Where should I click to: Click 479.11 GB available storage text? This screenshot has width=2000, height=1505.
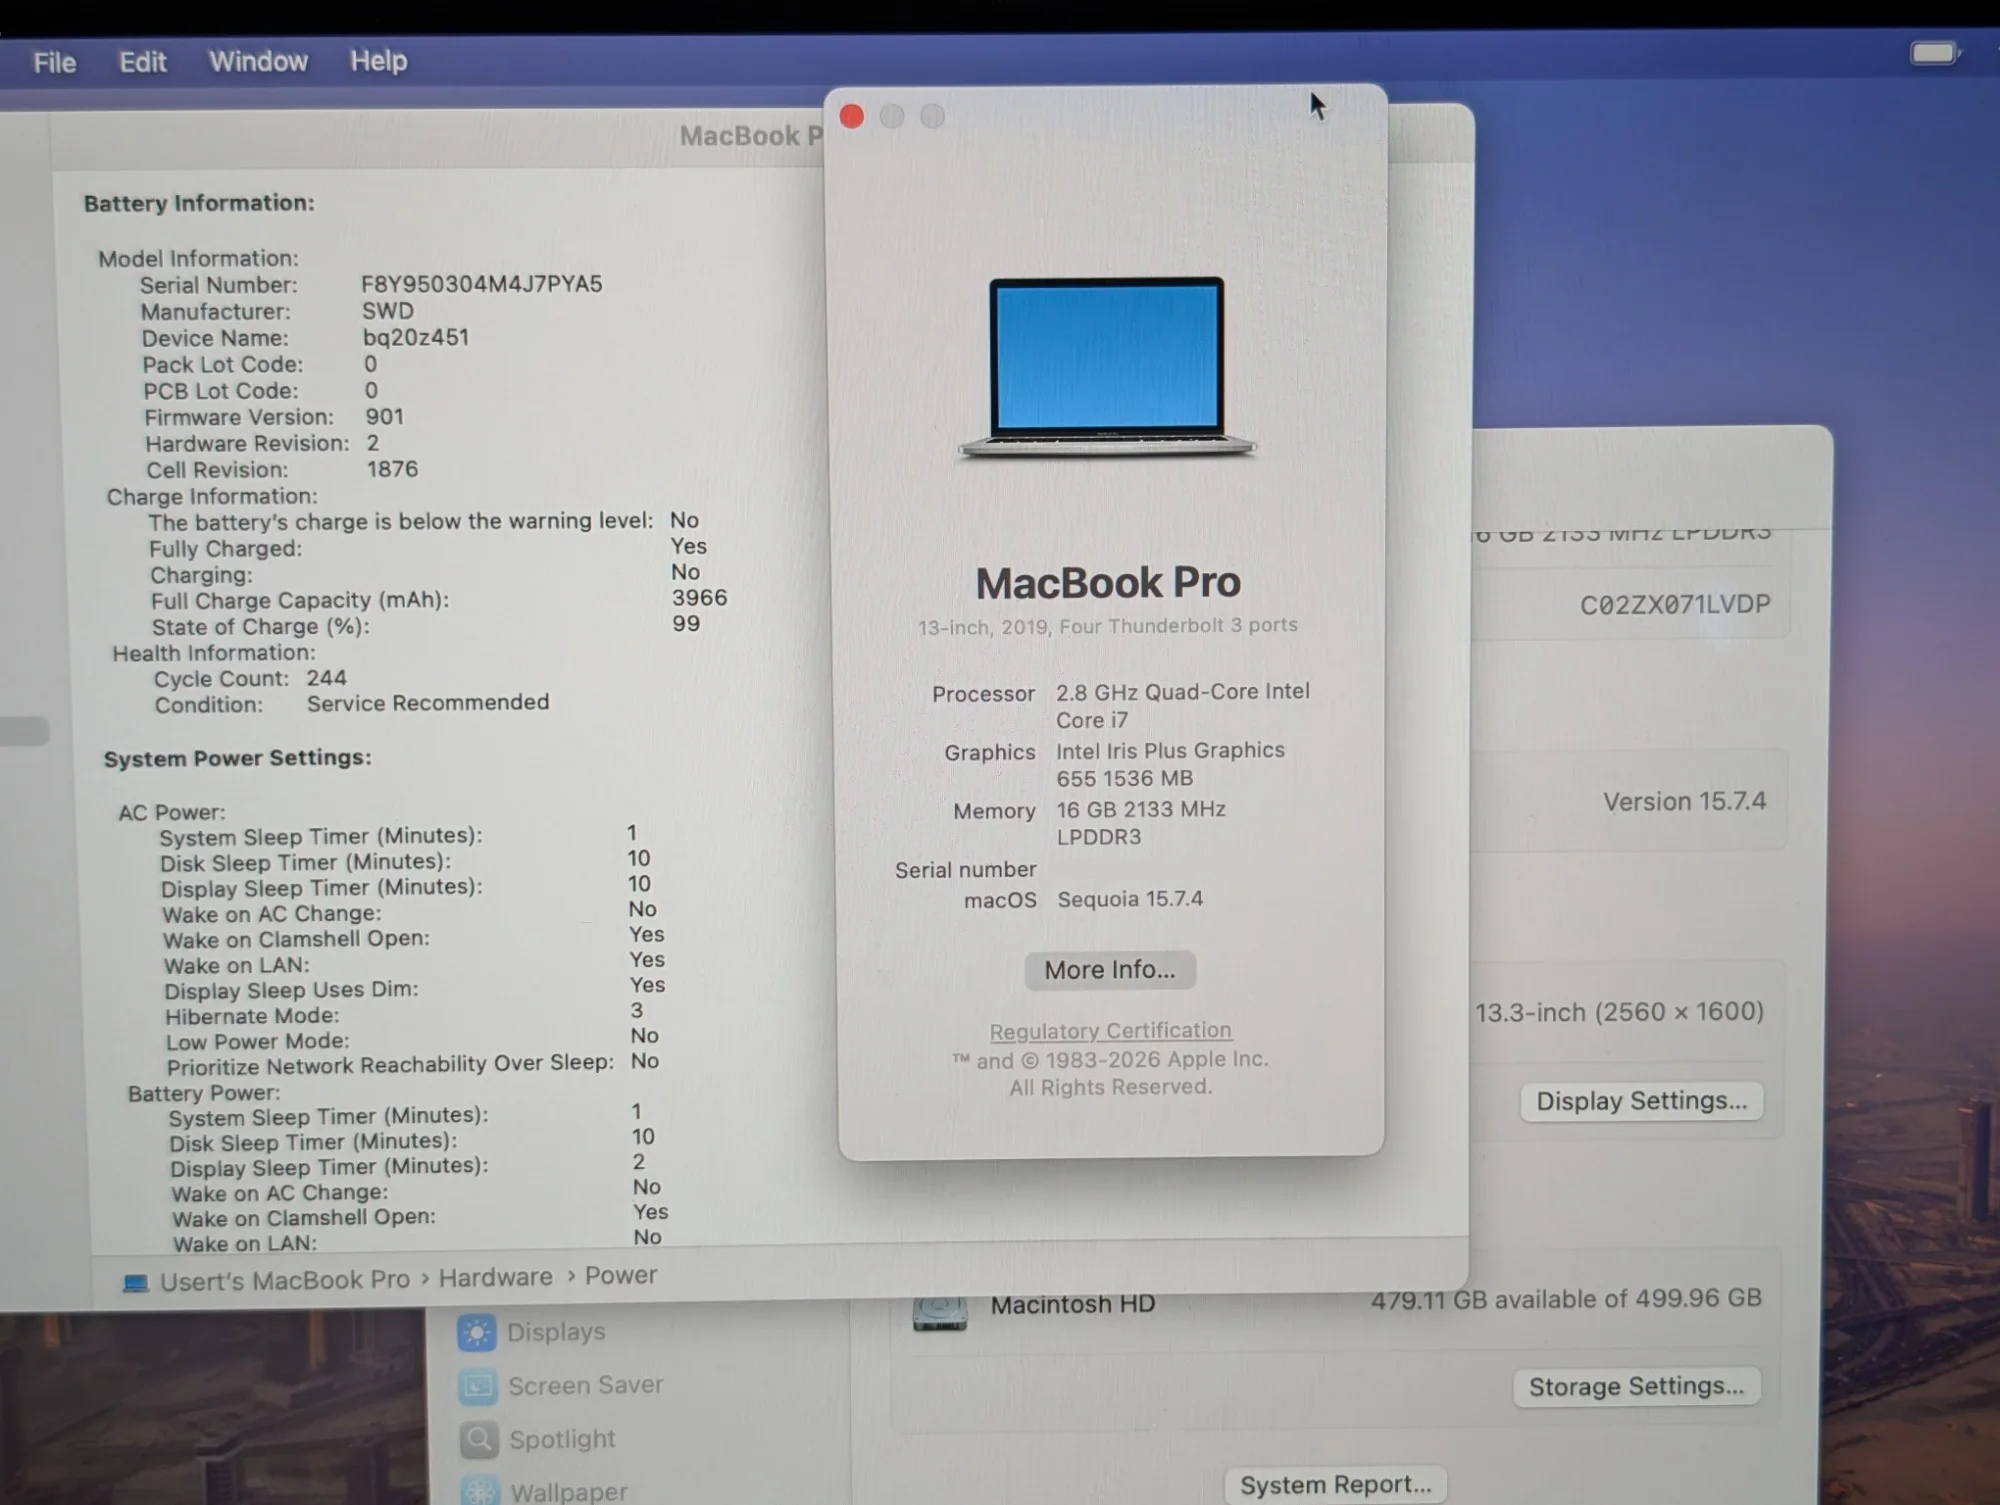click(x=1566, y=1299)
